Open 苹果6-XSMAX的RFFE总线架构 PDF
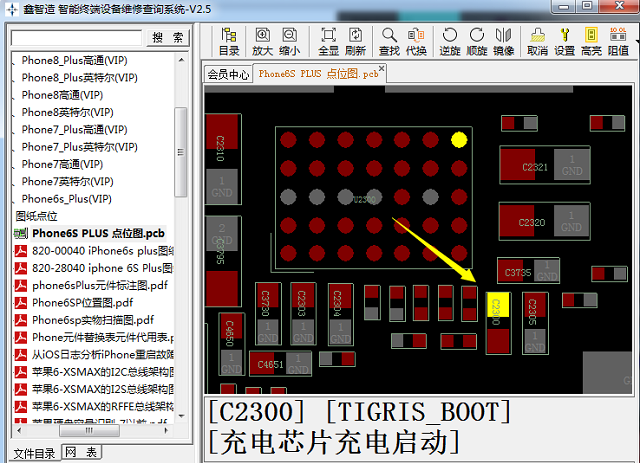Screen dimensions: 640x463 click(x=103, y=406)
